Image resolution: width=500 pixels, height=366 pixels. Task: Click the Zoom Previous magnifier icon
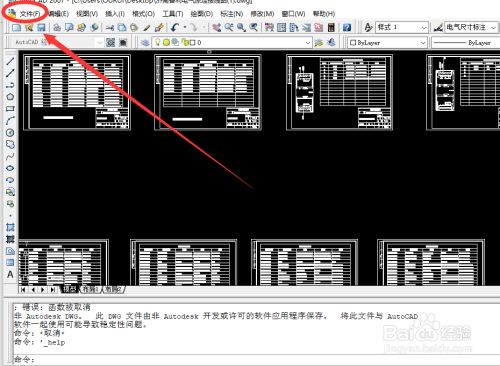click(253, 27)
